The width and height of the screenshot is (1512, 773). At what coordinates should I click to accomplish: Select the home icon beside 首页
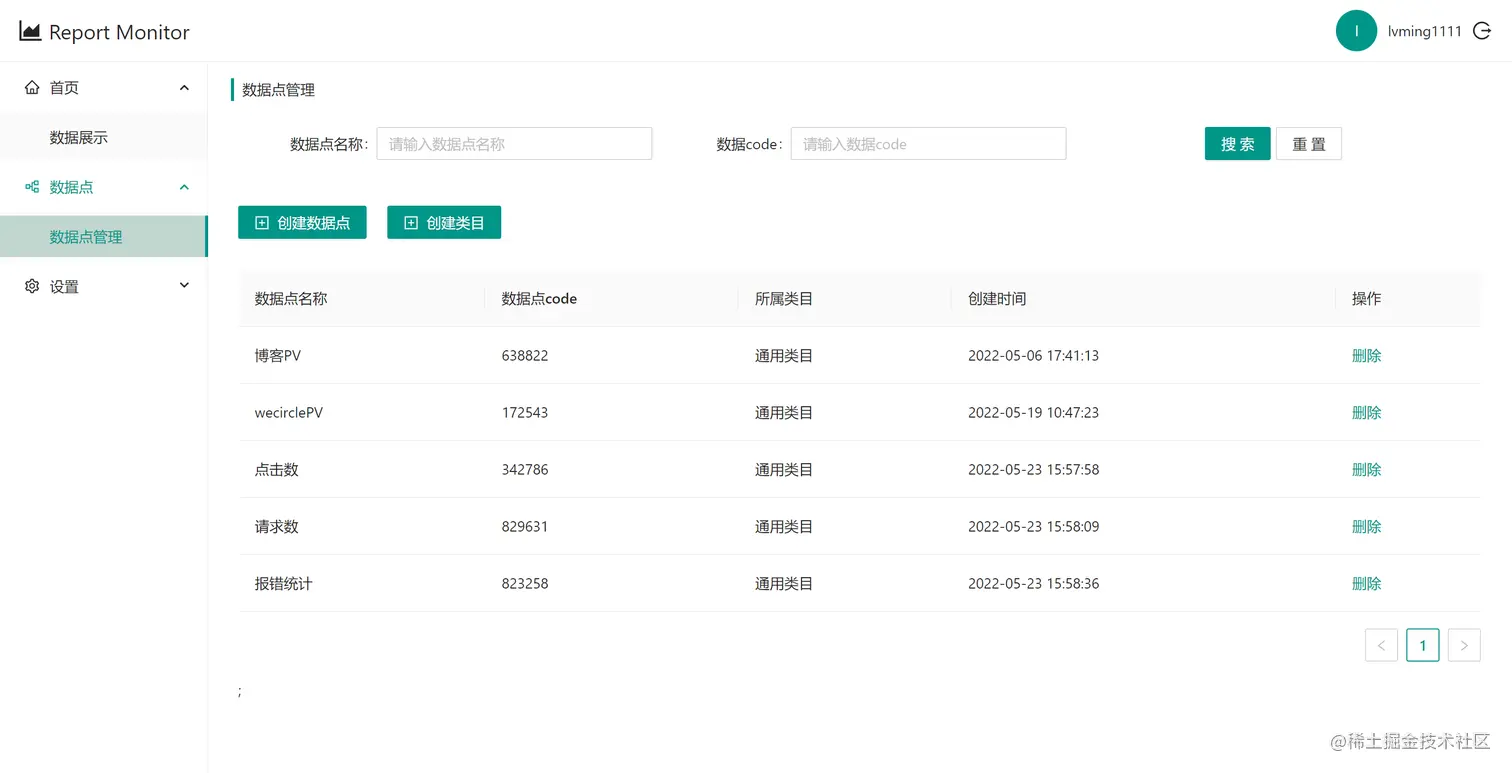click(32, 87)
